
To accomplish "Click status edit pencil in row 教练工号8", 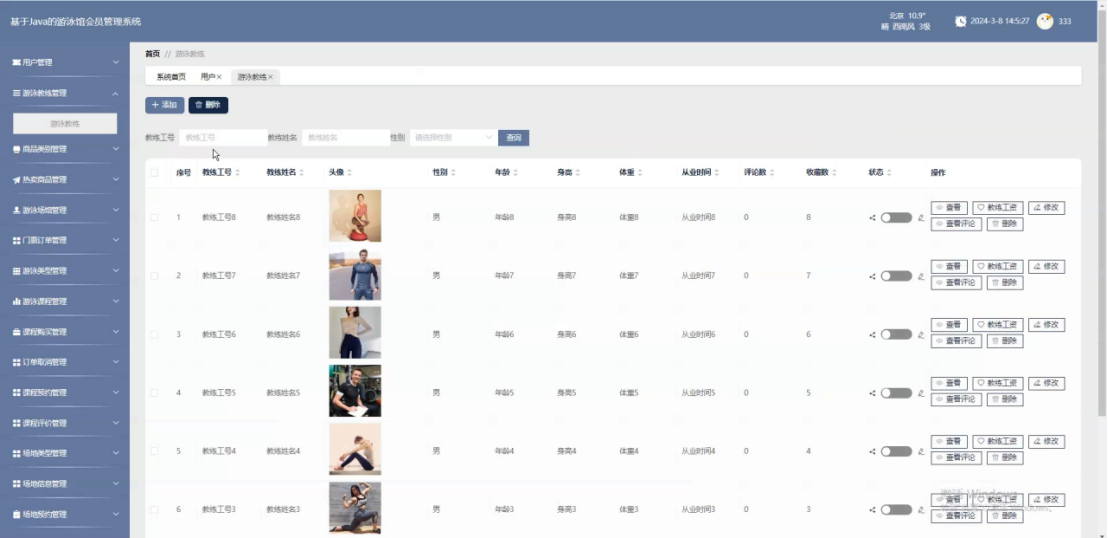I will click(x=921, y=218).
